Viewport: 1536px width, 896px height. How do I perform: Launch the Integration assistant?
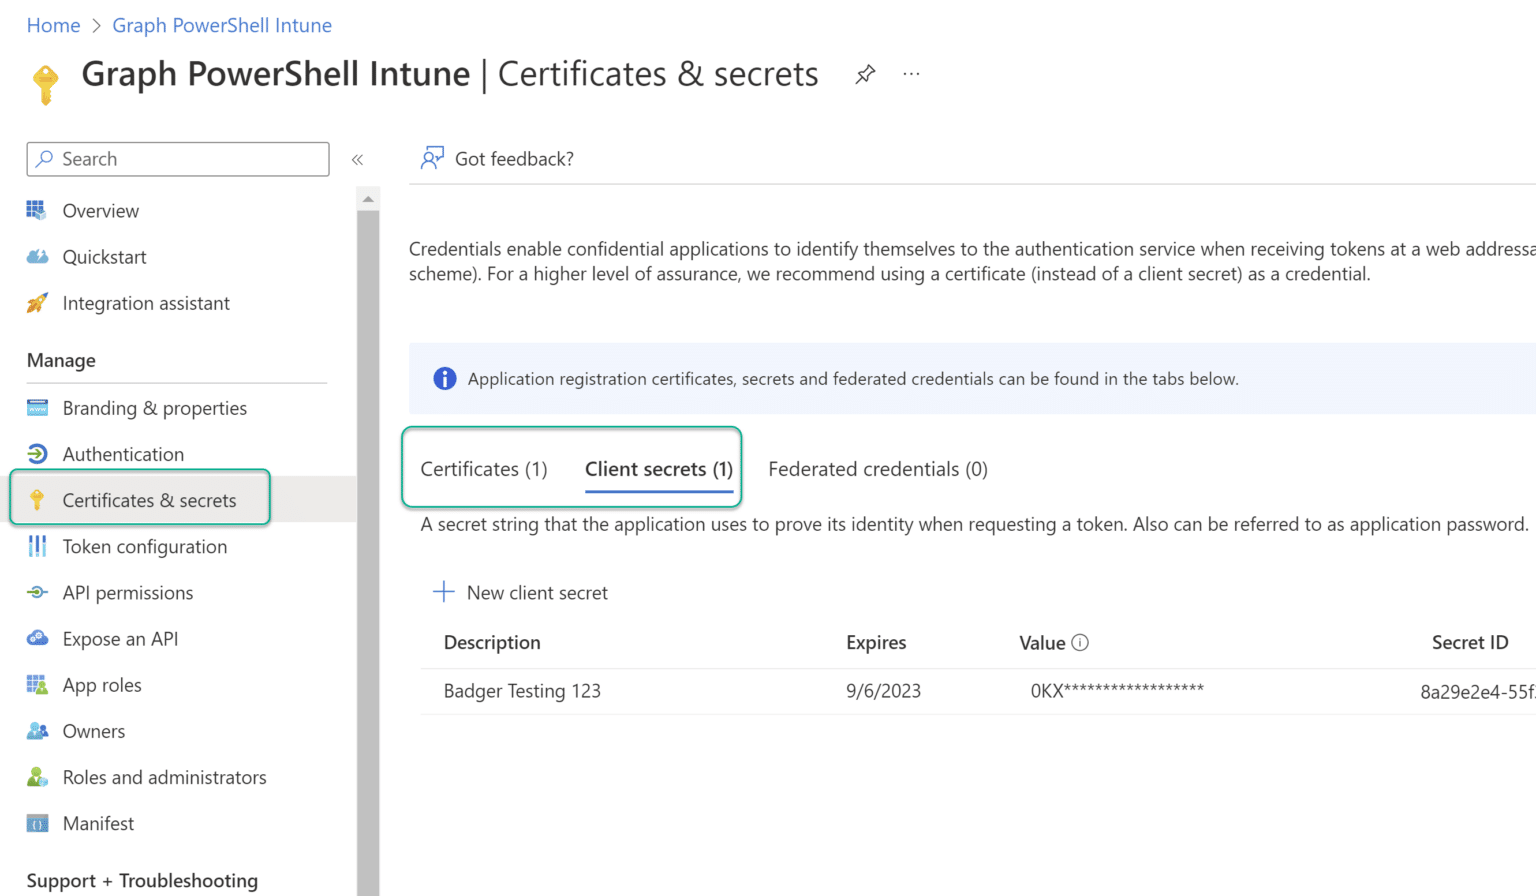click(x=146, y=303)
